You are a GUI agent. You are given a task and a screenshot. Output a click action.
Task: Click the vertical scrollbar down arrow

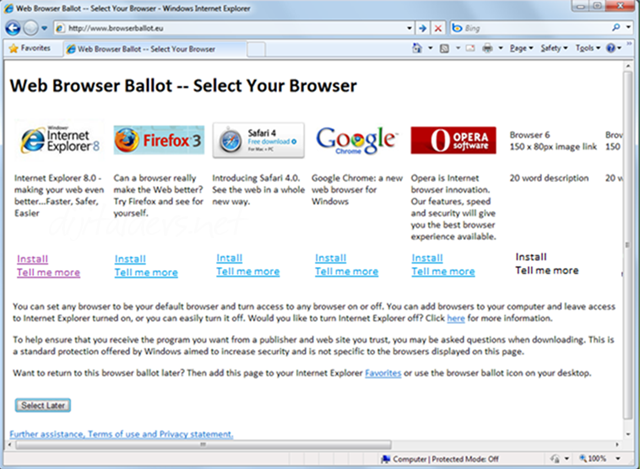tap(627, 434)
